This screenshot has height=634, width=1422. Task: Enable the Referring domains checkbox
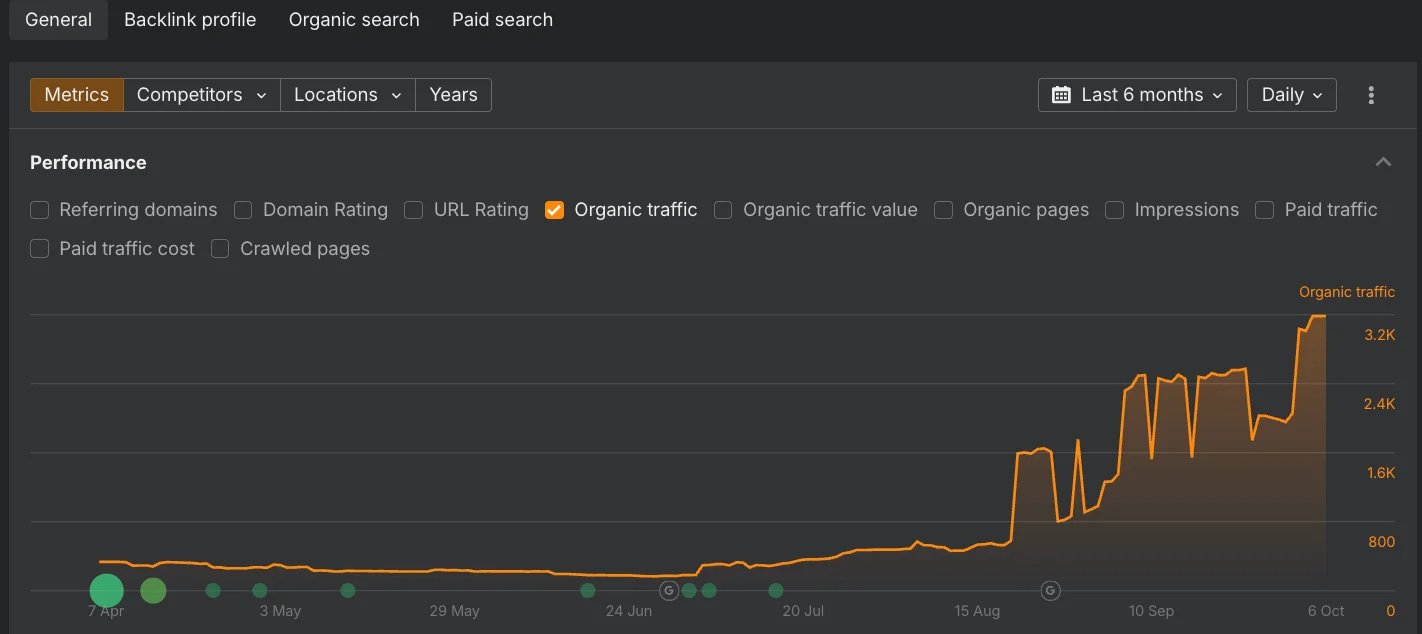pyautogui.click(x=40, y=210)
